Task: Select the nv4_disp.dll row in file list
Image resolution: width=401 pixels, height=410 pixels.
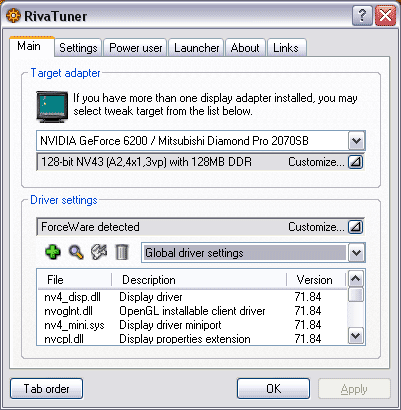Action: [x=192, y=297]
